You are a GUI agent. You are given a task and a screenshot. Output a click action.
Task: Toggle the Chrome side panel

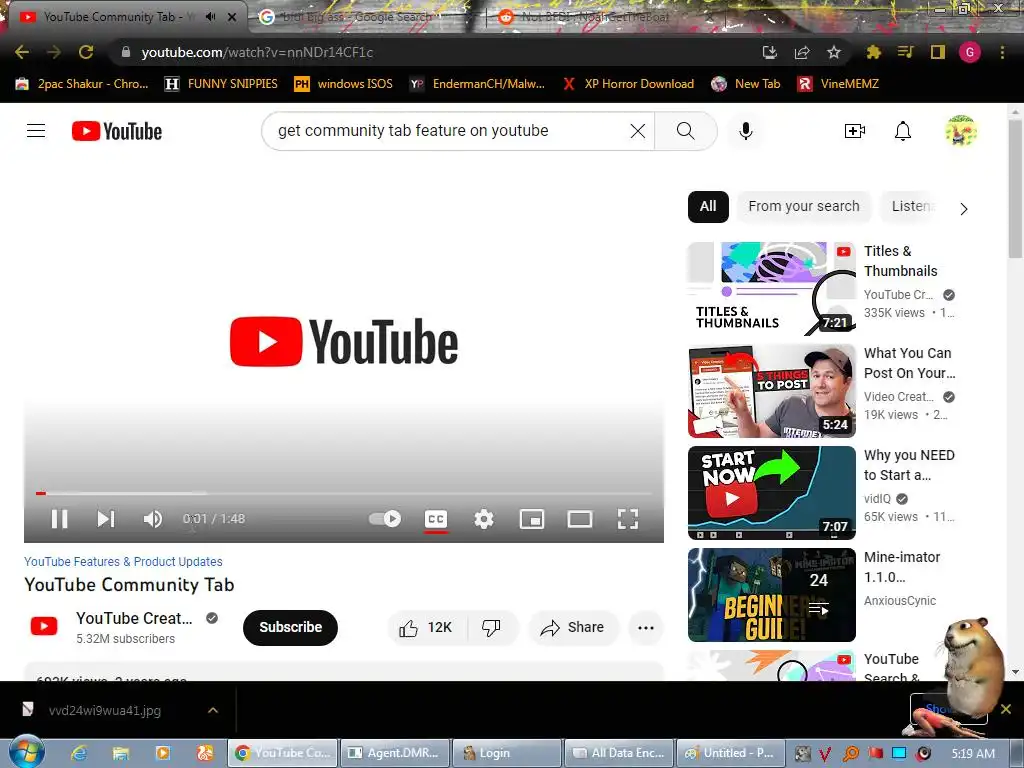938,52
